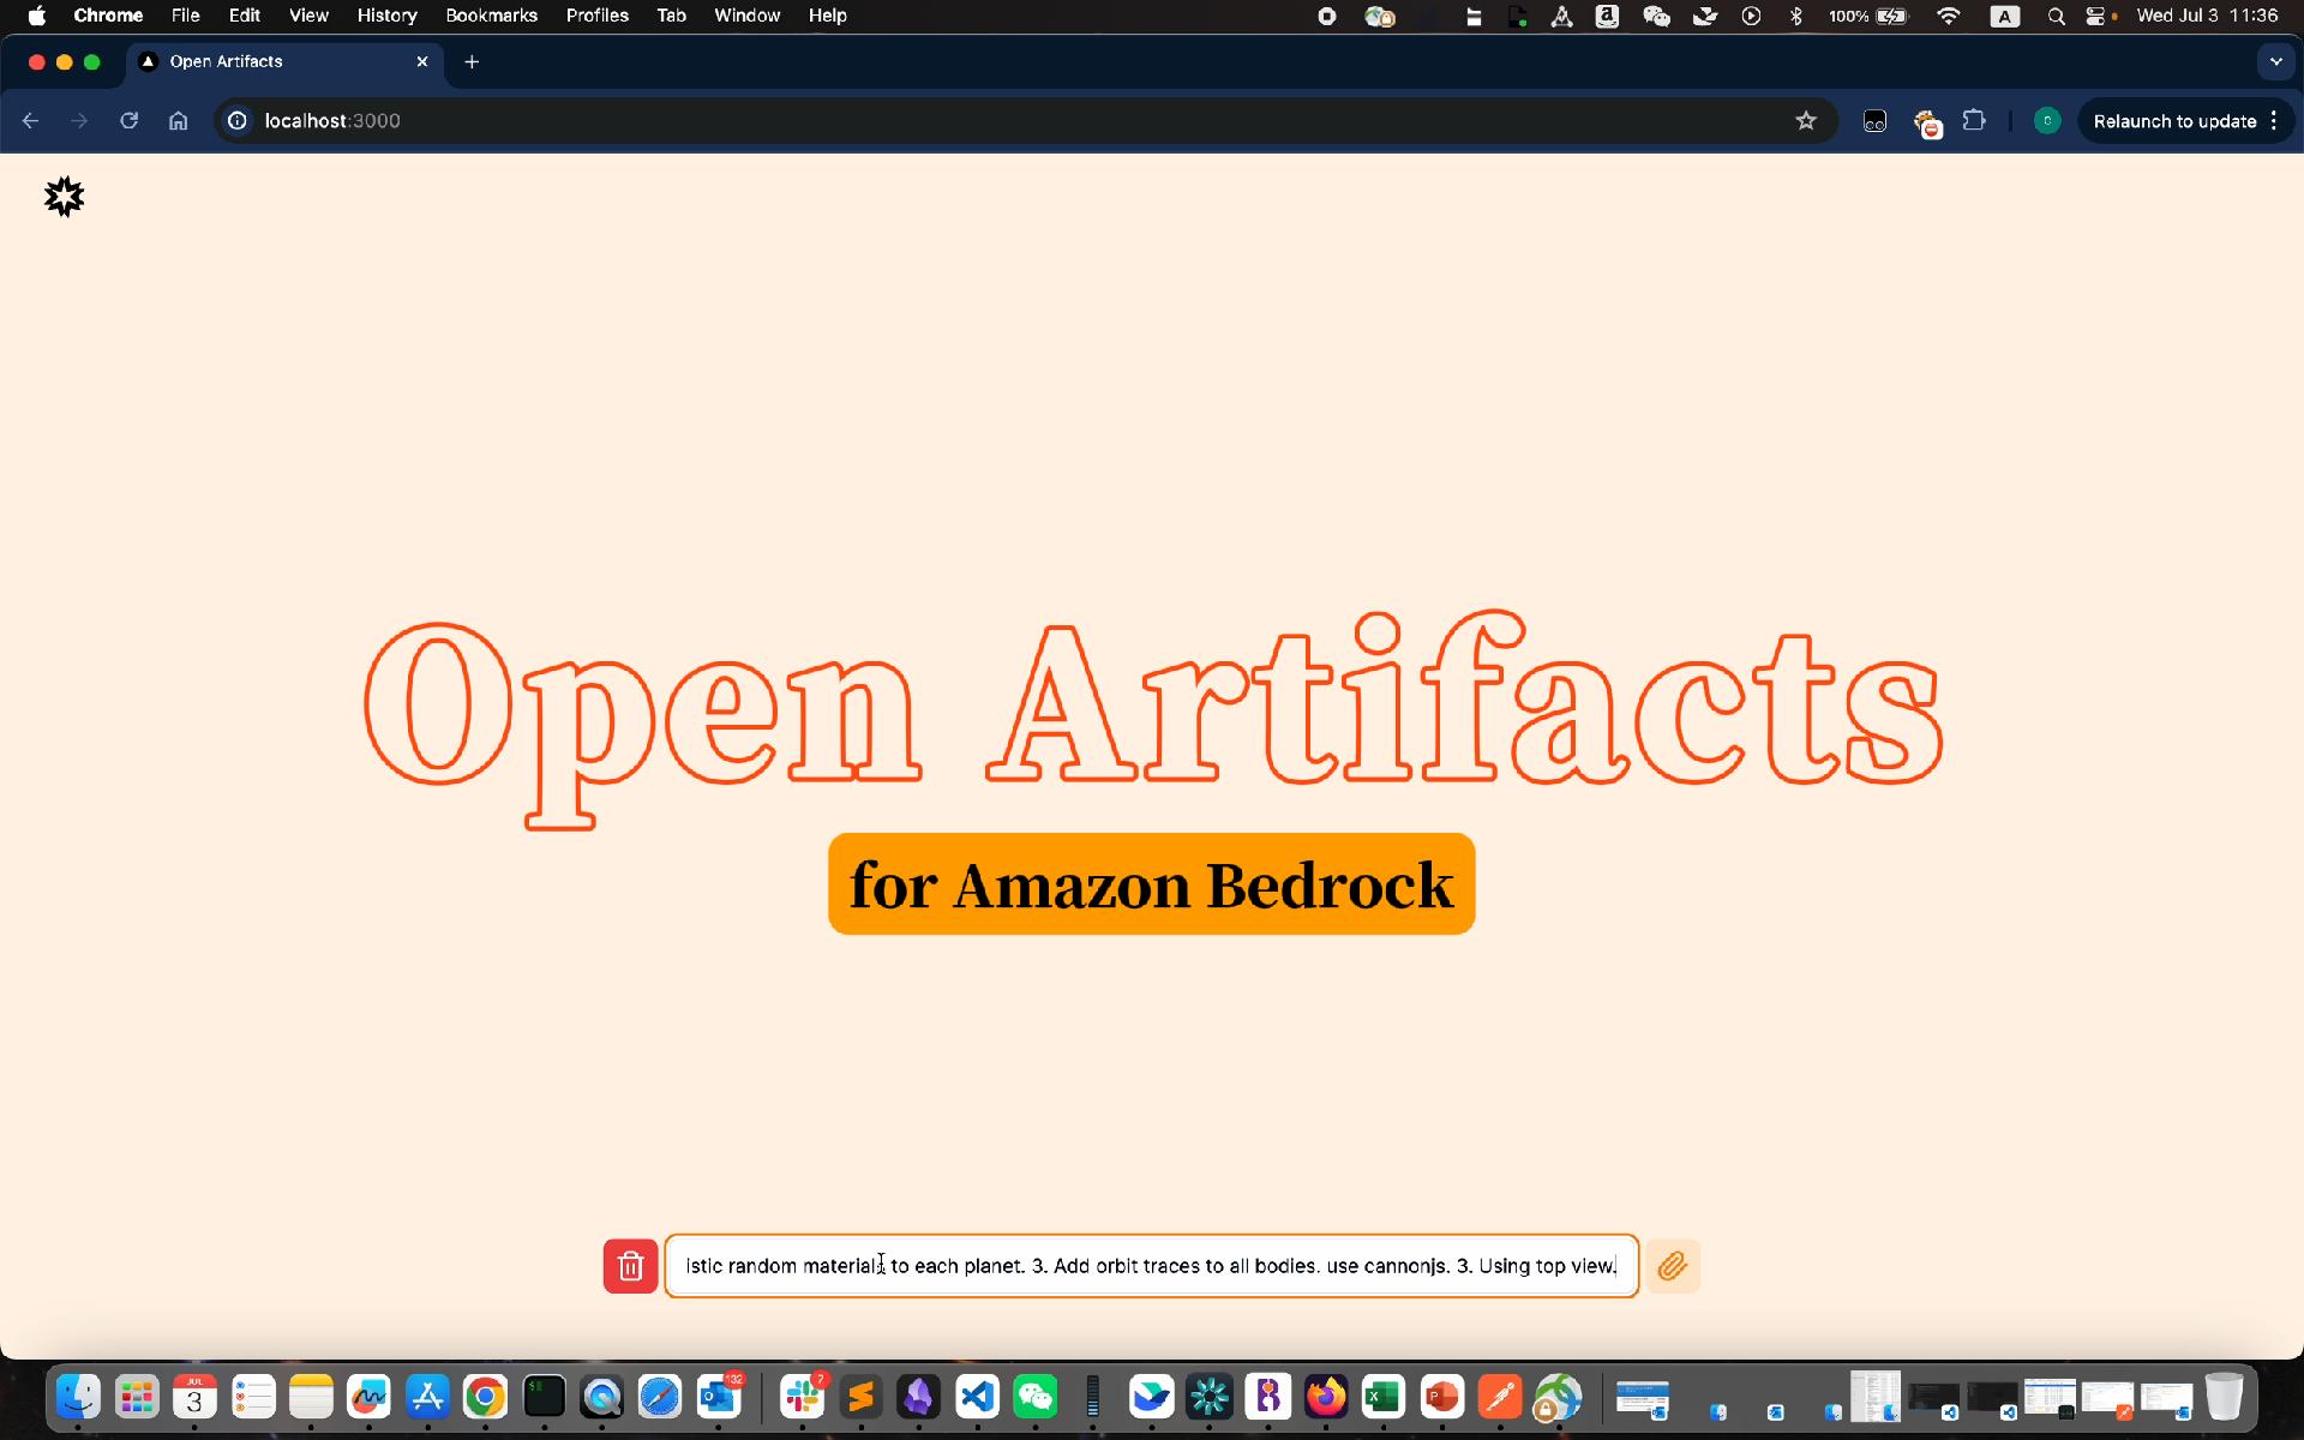Click the Chrome File menu item
The width and height of the screenshot is (2304, 1440).
coord(184,15)
